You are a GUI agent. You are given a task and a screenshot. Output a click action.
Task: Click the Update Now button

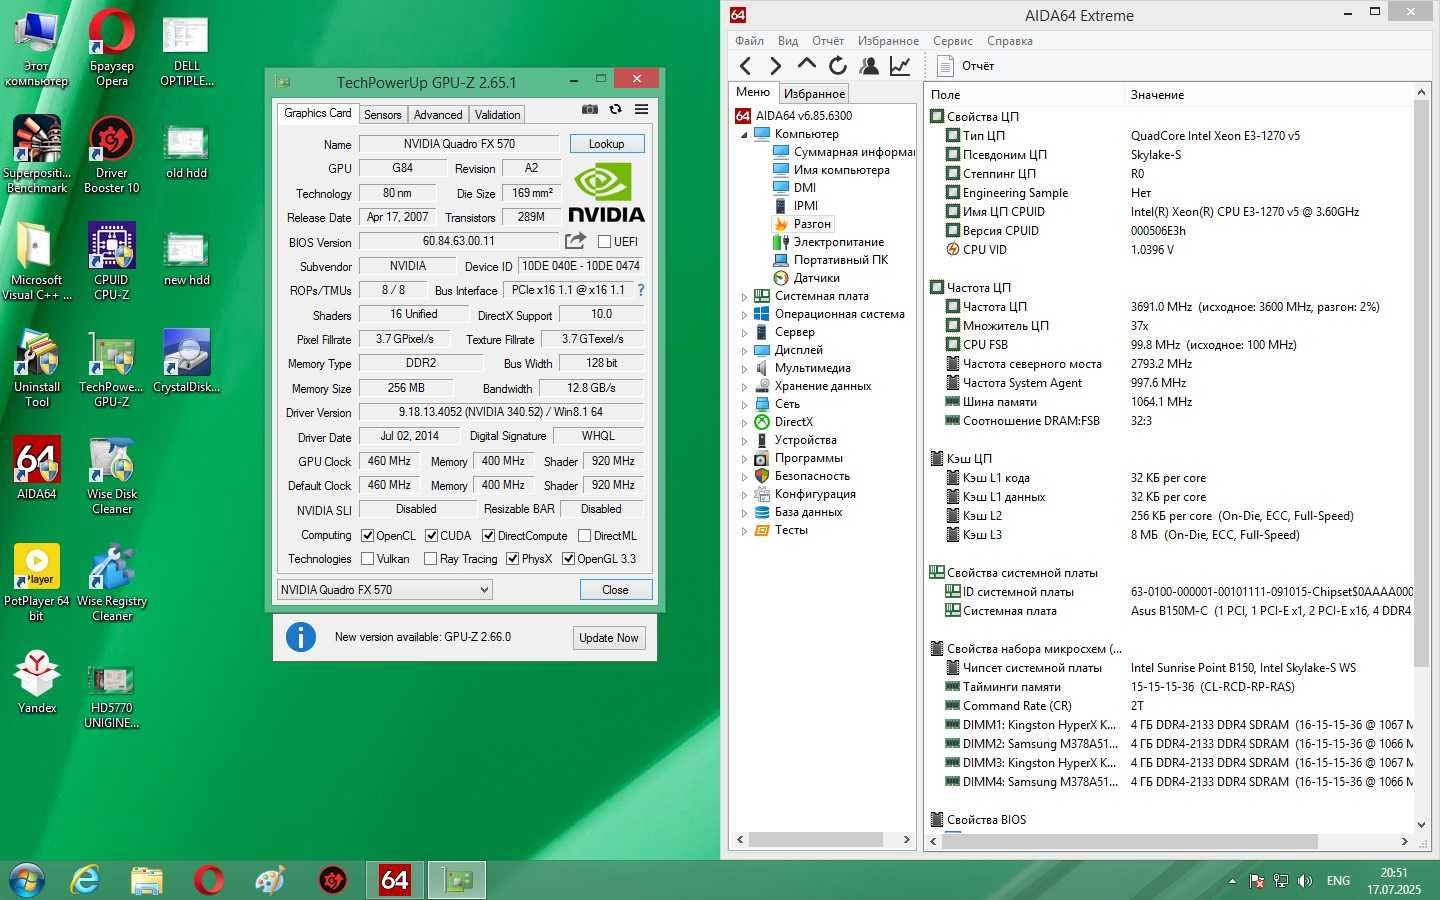(x=608, y=638)
